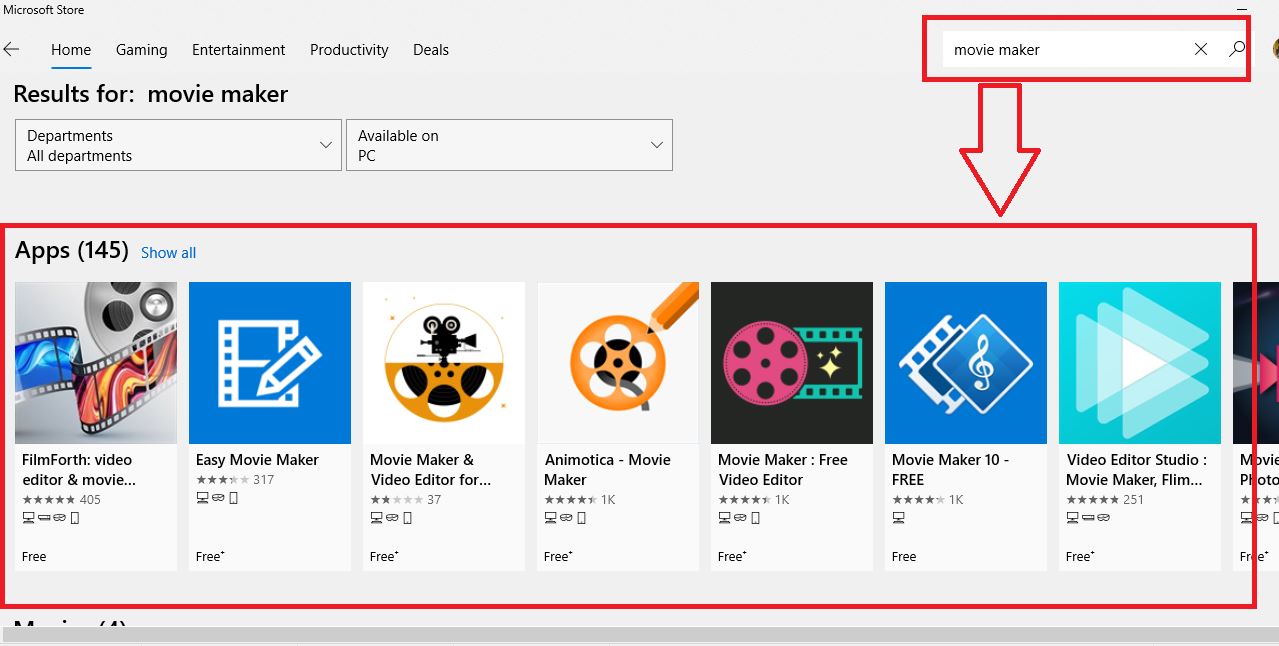Open Video Editor Studio app icon
This screenshot has width=1279, height=646.
pyautogui.click(x=1140, y=363)
